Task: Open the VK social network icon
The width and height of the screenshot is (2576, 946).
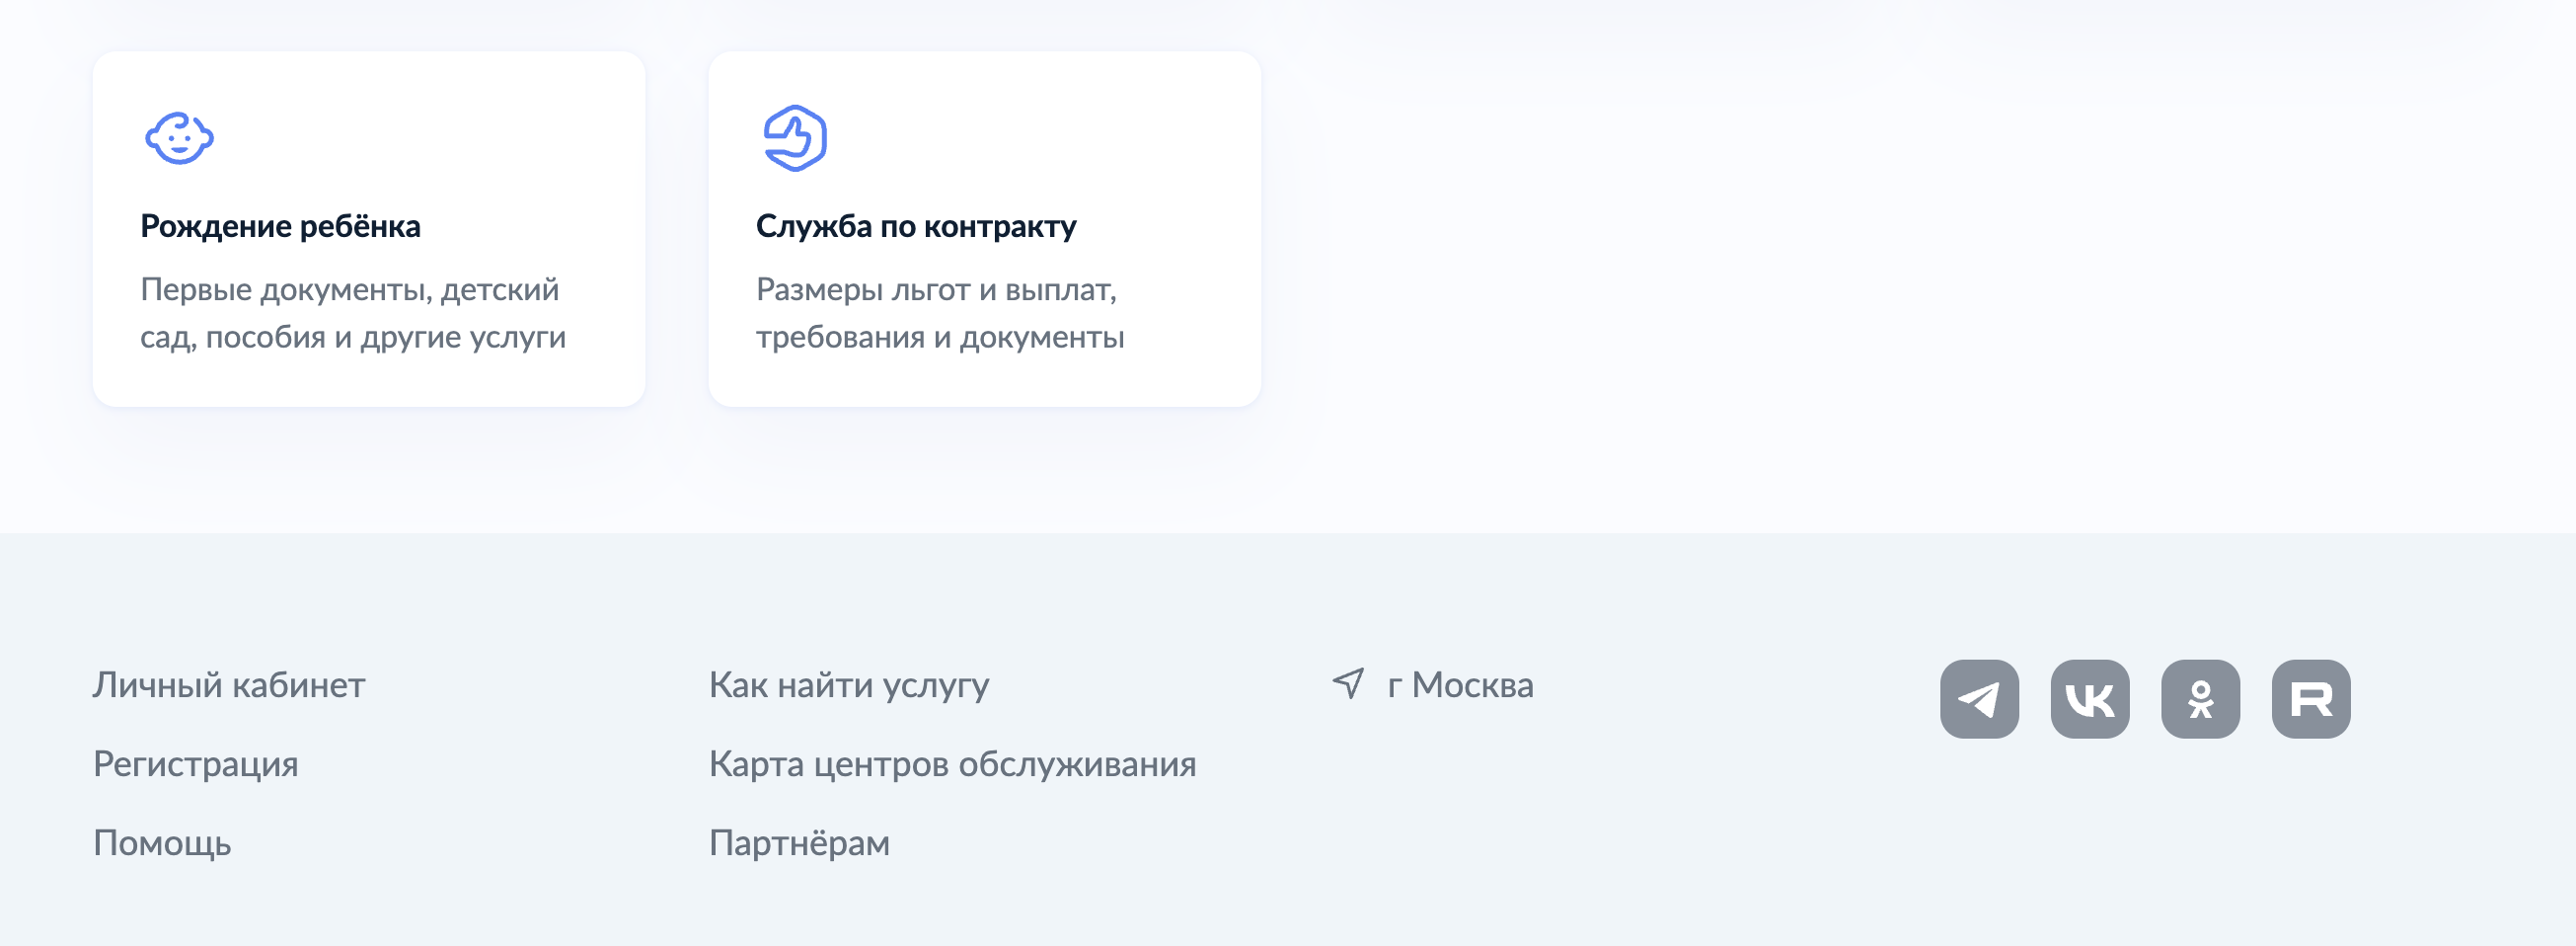Action: [2090, 699]
